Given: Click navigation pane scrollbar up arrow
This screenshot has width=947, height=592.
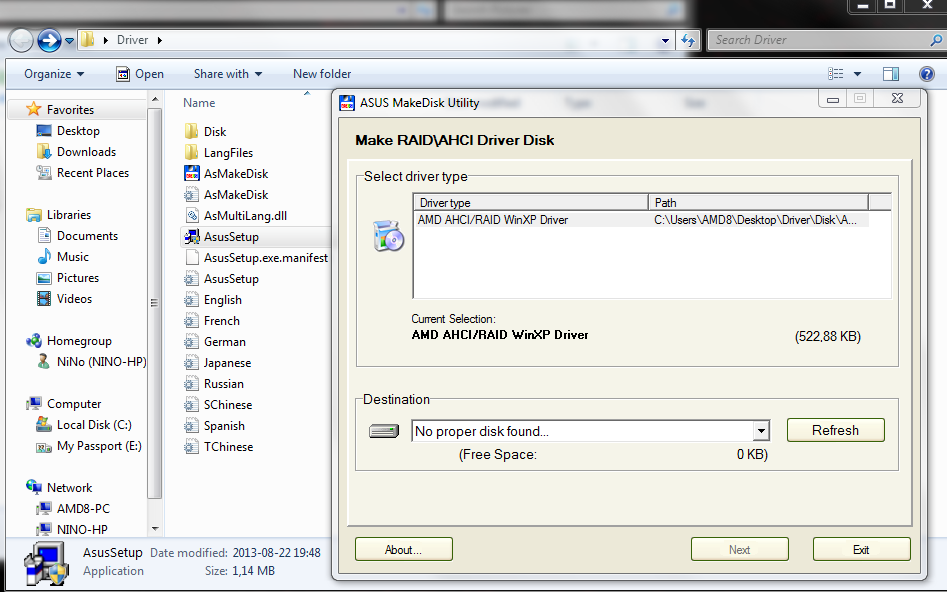Looking at the screenshot, I should [x=155, y=98].
